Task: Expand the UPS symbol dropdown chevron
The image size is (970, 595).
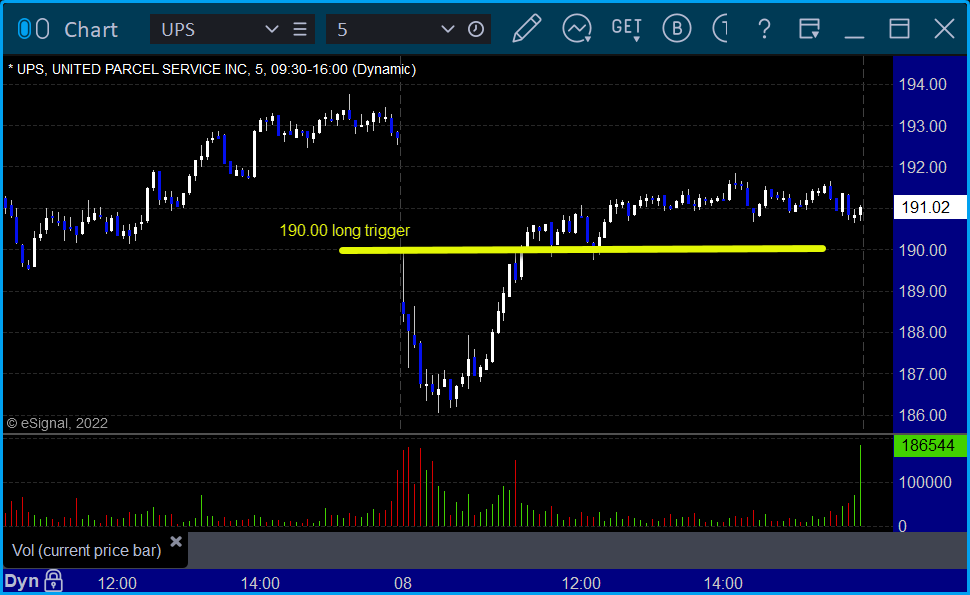Action: pyautogui.click(x=271, y=29)
